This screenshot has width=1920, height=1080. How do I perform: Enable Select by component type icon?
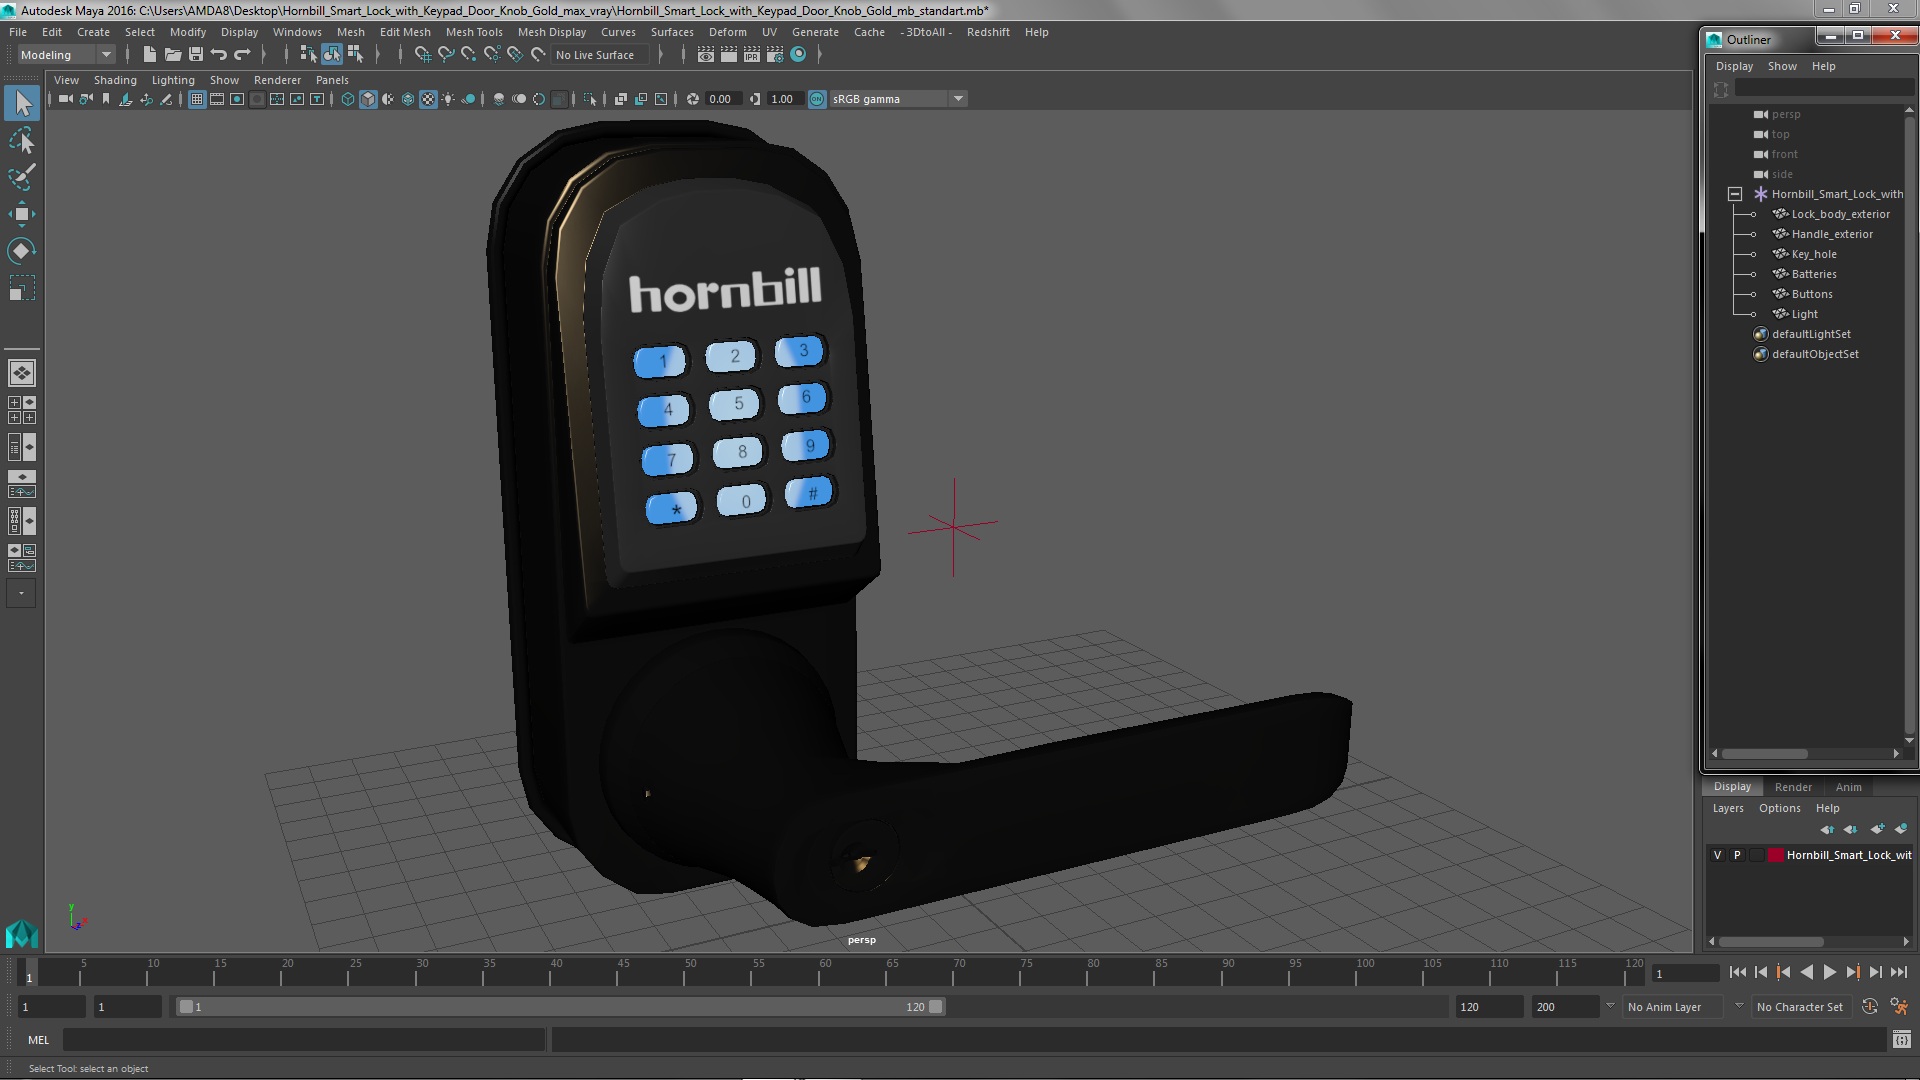tap(355, 55)
